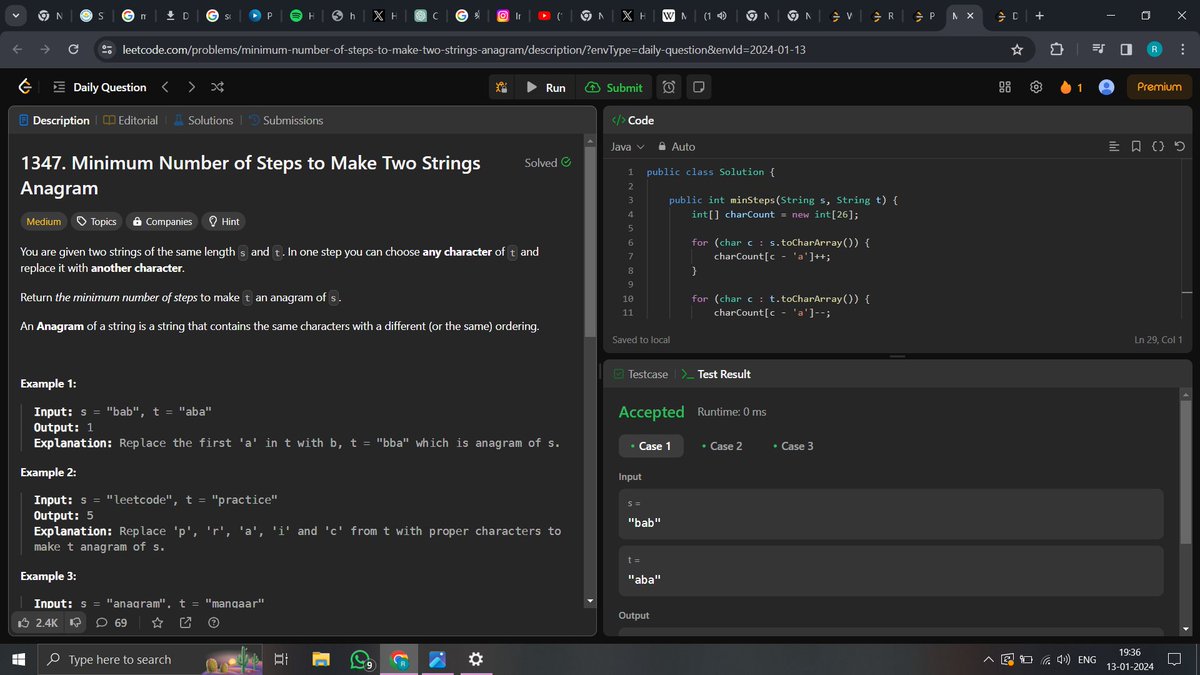Click the Auto lock toggle
1200x675 pixels.
click(x=676, y=146)
